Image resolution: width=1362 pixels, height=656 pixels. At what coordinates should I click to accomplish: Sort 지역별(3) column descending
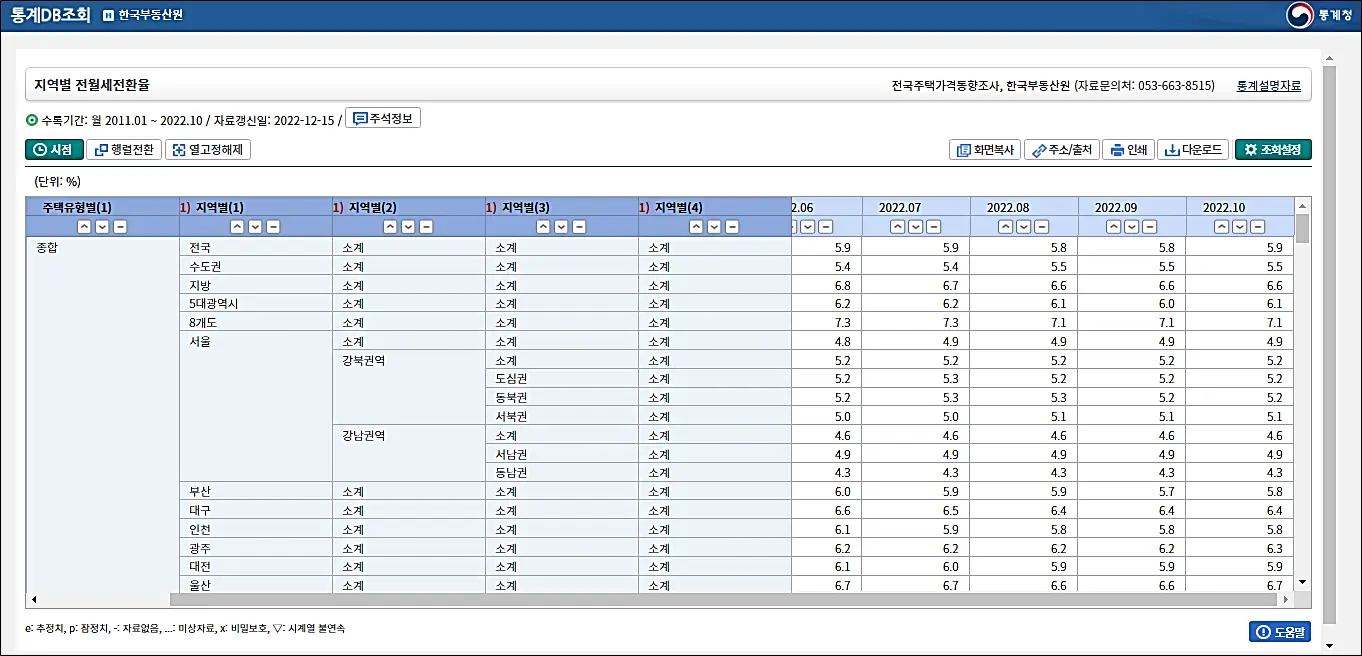561,227
